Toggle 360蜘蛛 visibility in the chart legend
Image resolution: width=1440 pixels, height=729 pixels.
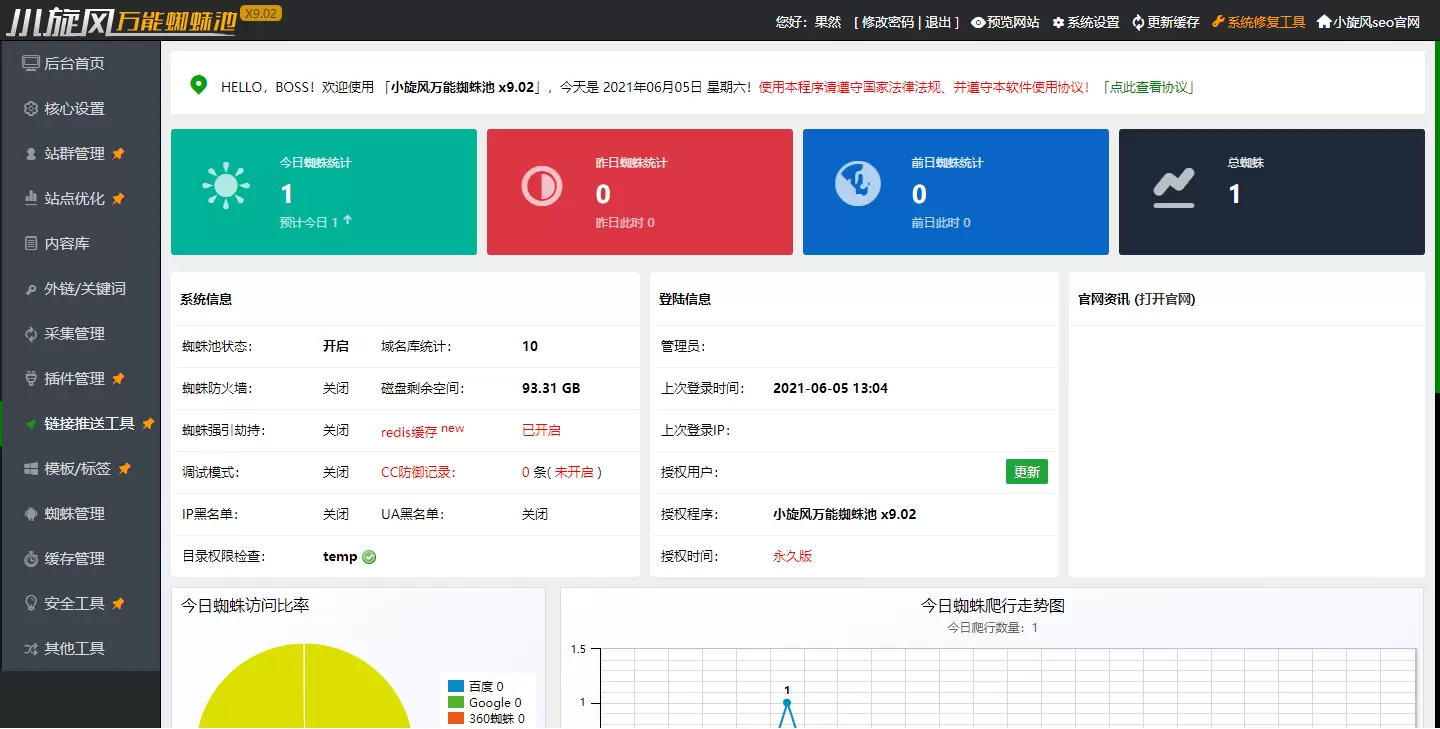point(483,717)
